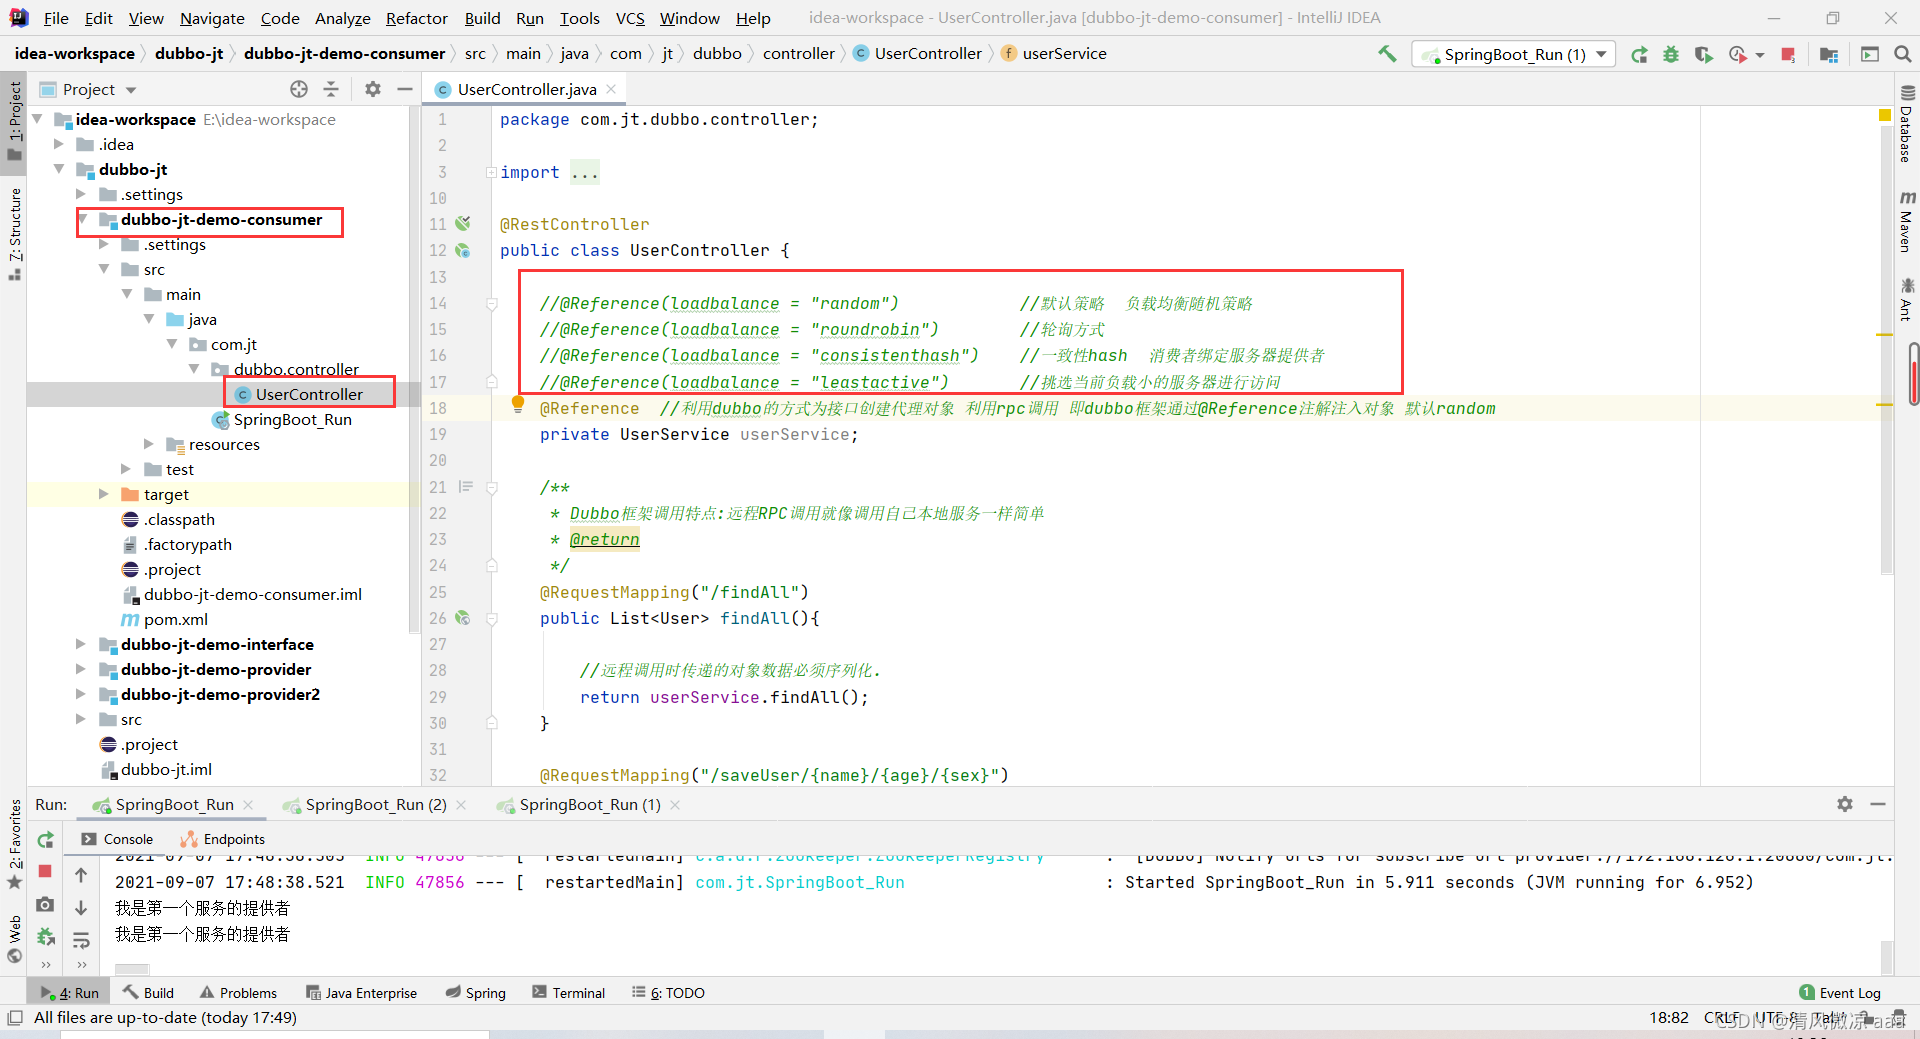Toggle the Web tool window
The image size is (1920, 1039).
14,940
